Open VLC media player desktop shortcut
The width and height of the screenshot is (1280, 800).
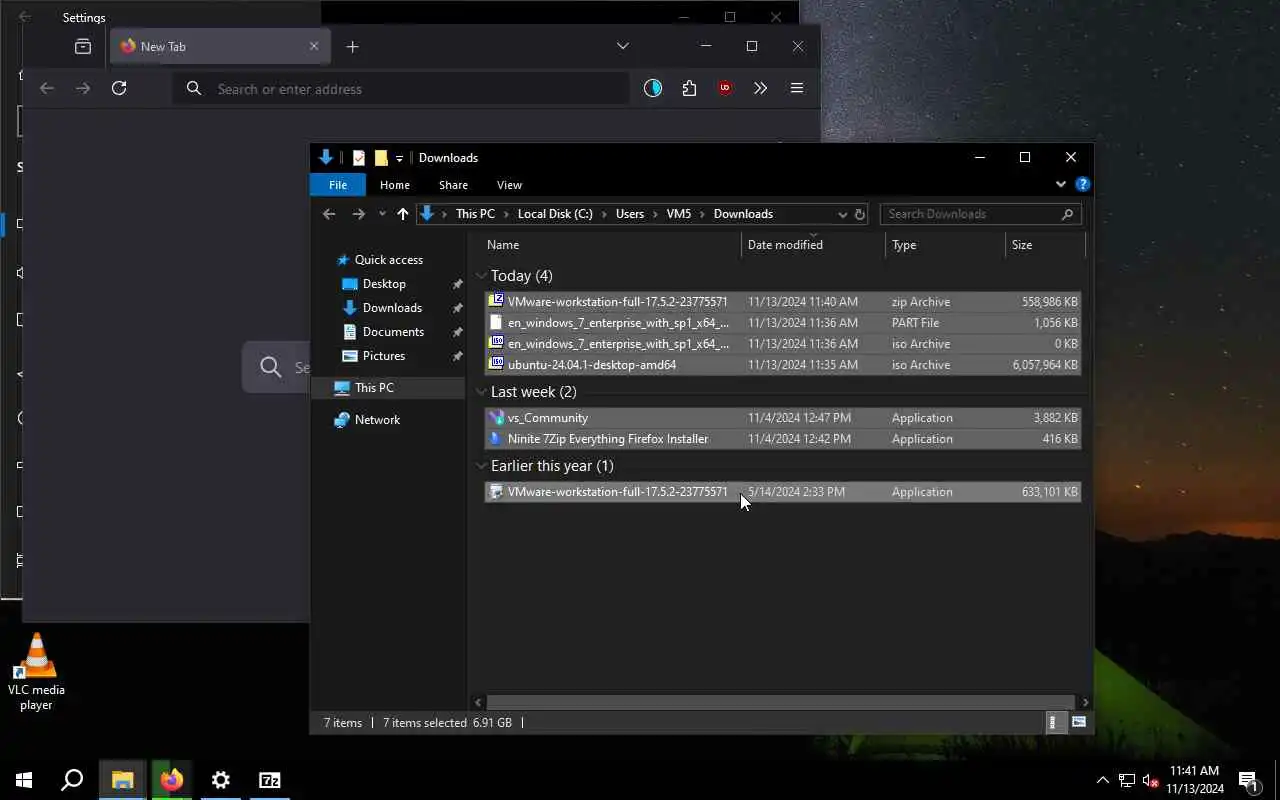pos(37,672)
